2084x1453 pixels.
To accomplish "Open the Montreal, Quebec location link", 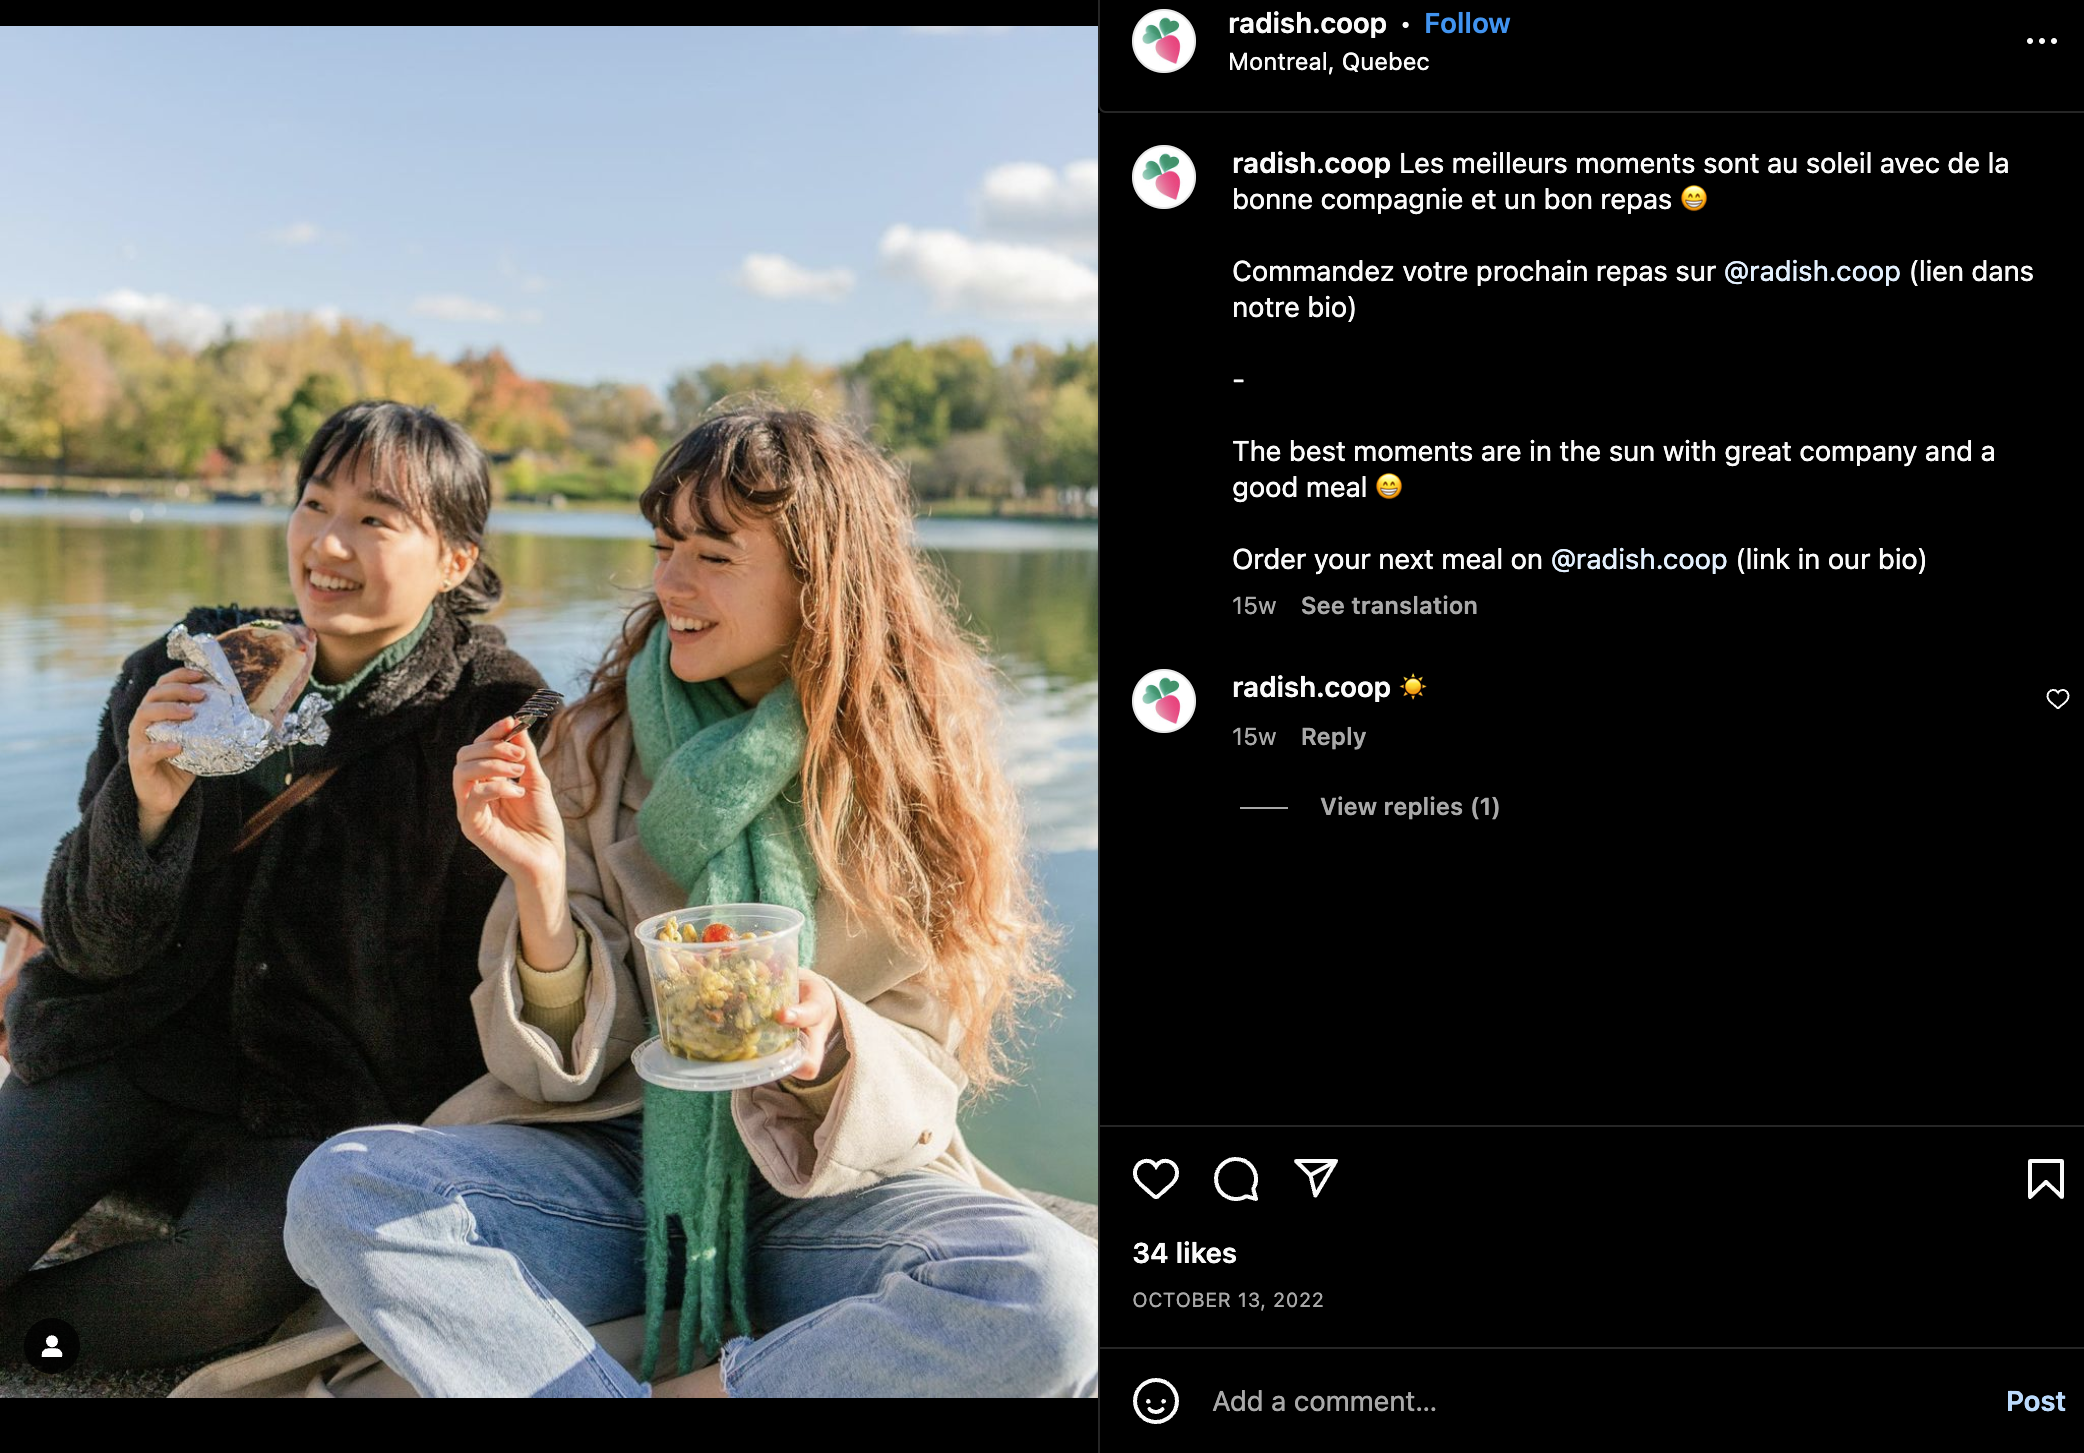I will coord(1328,62).
